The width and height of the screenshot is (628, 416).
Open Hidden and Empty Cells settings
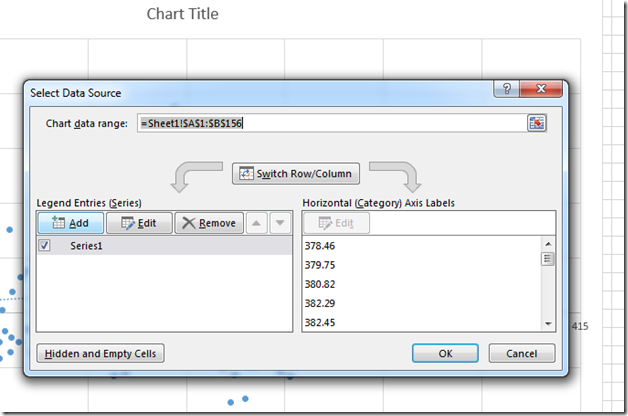coord(100,353)
